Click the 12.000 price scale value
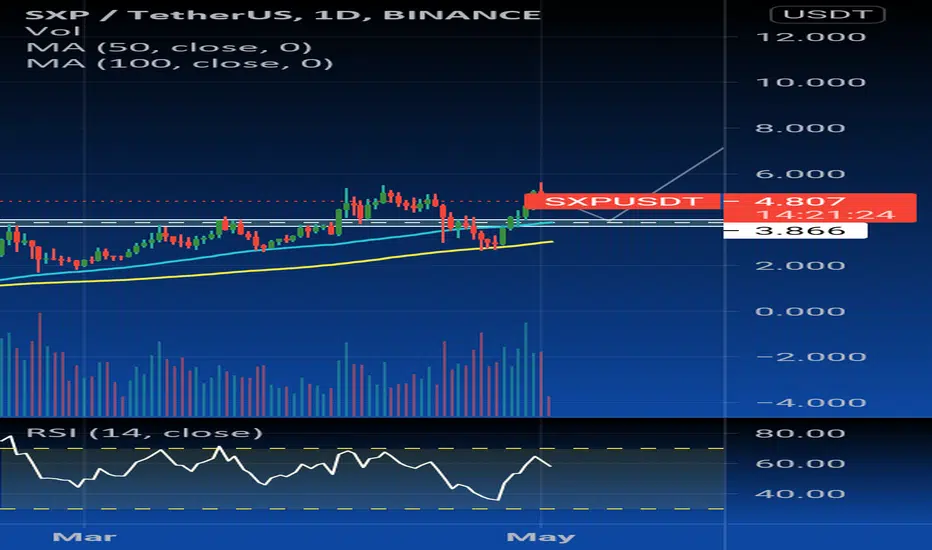932x550 pixels. 811,37
